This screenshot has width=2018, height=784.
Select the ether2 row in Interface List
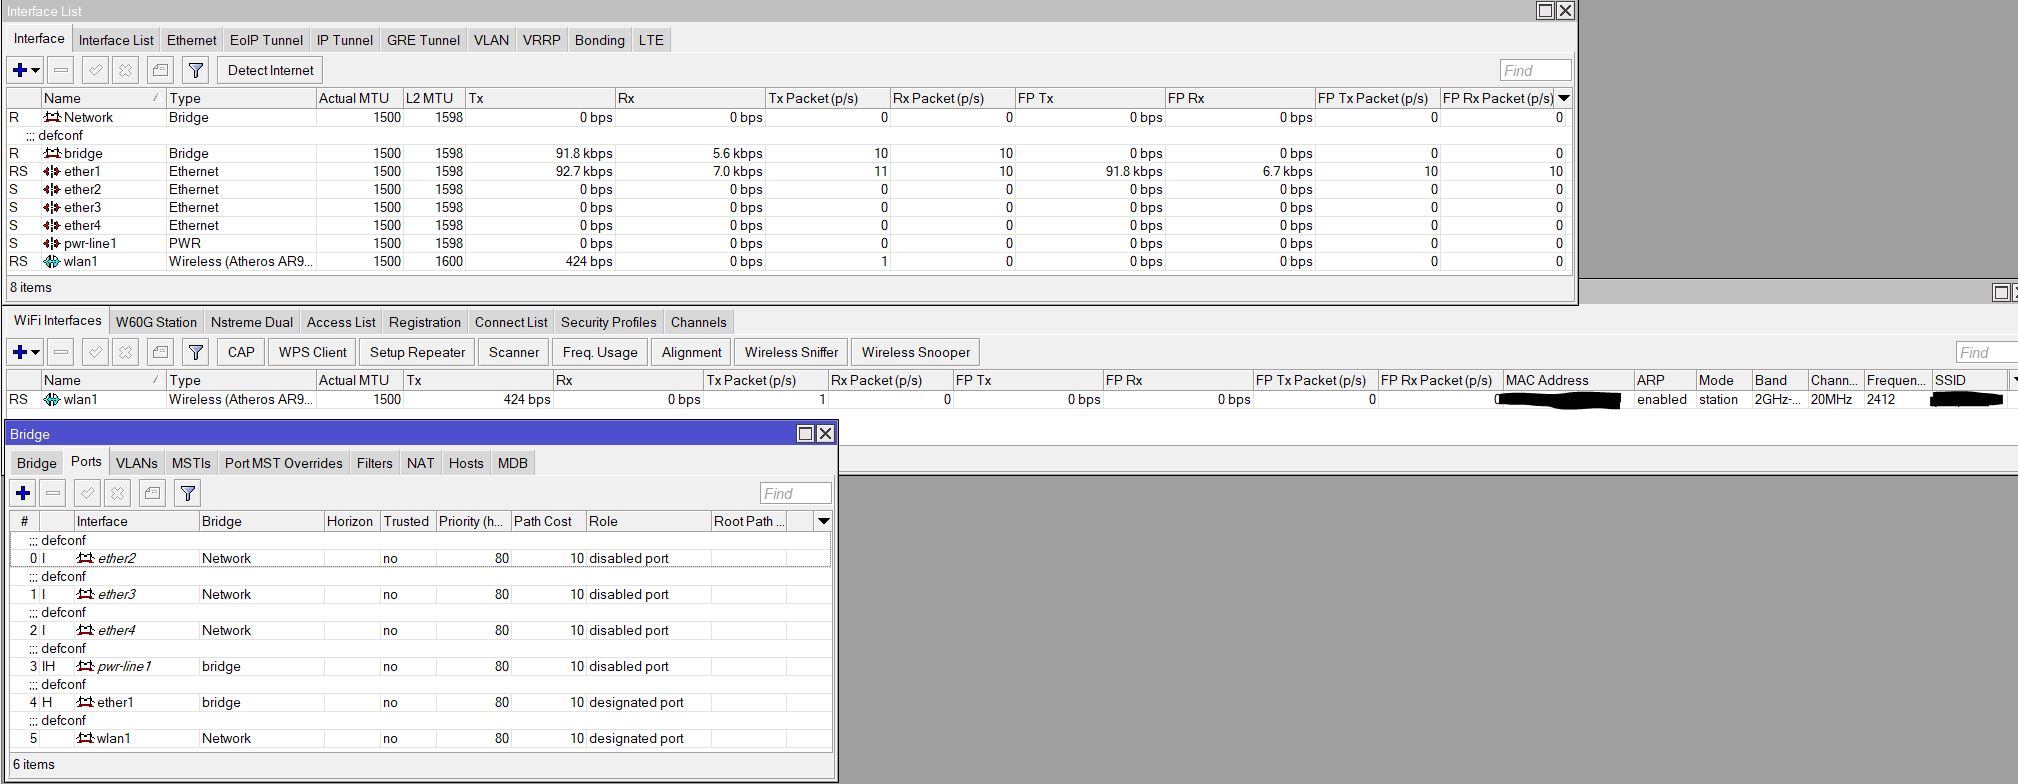pyautogui.click(x=788, y=189)
